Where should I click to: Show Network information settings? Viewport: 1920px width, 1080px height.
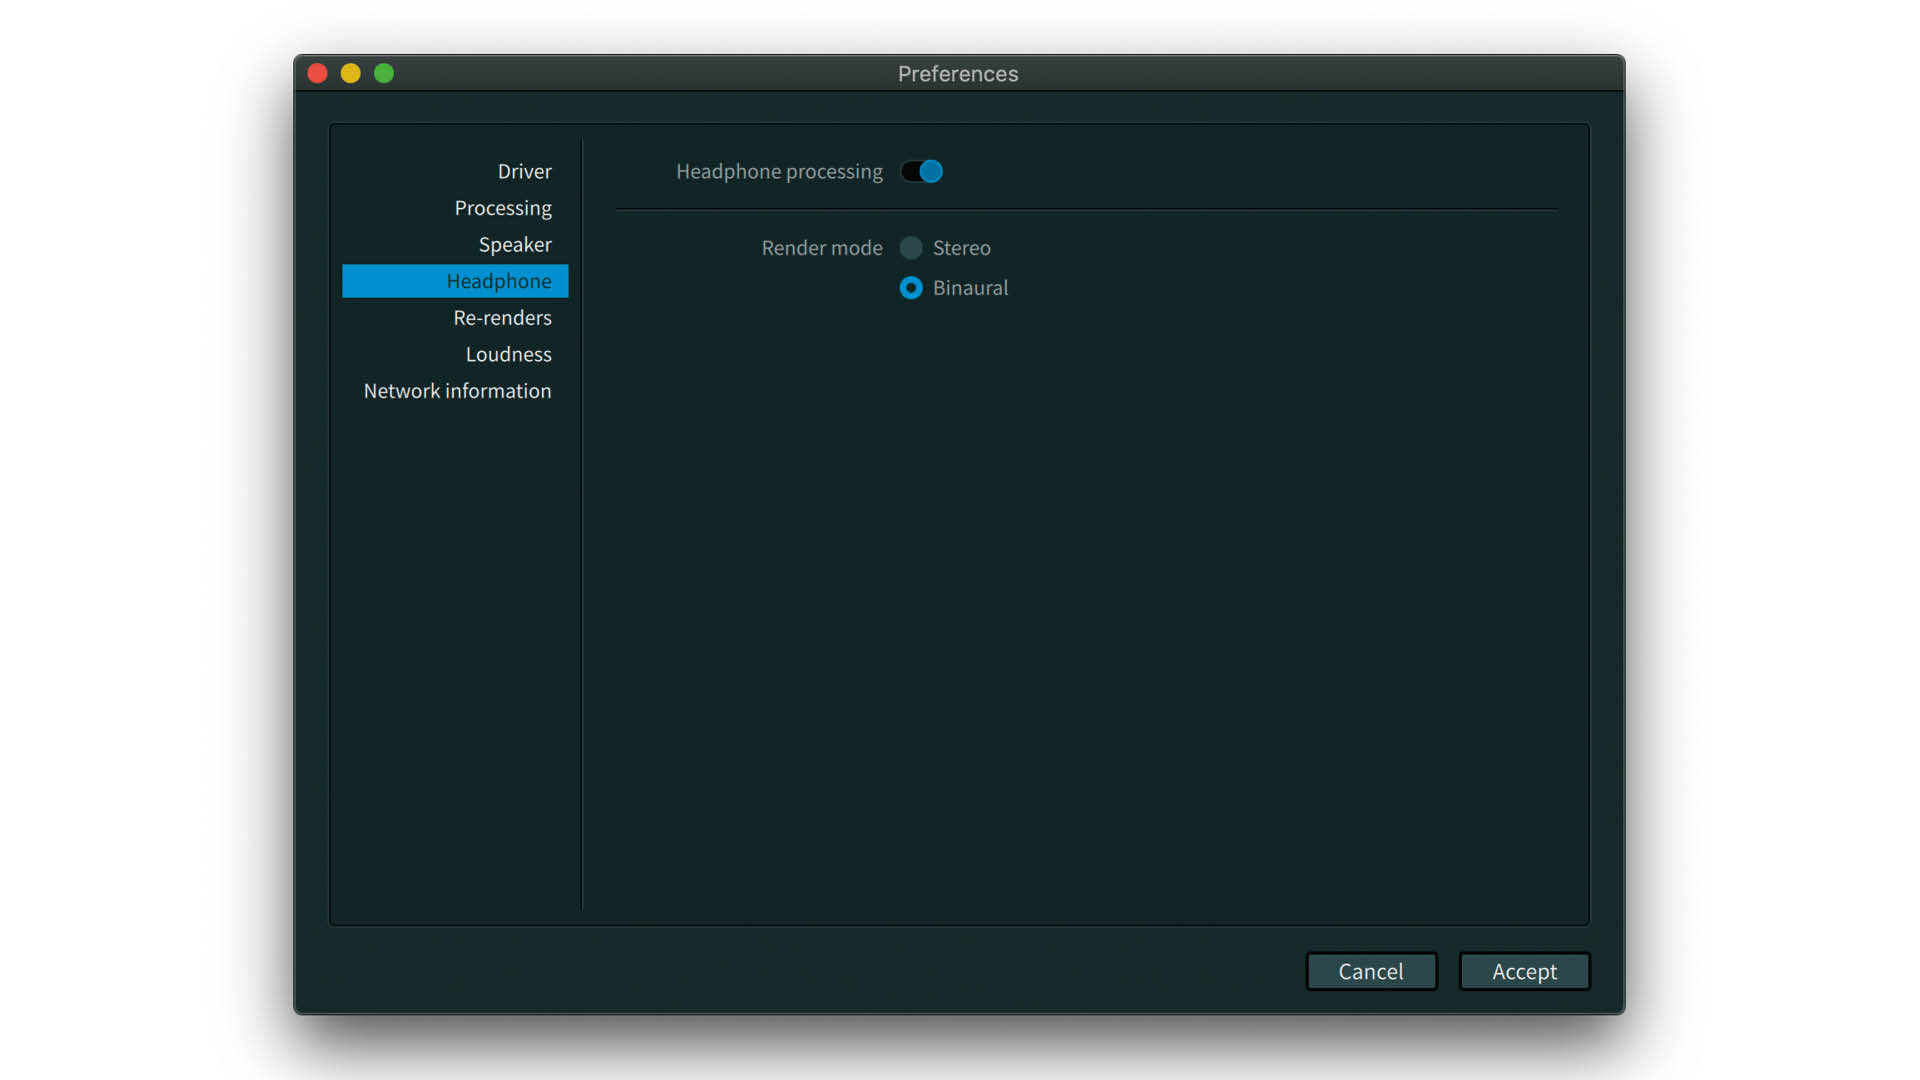(x=457, y=391)
